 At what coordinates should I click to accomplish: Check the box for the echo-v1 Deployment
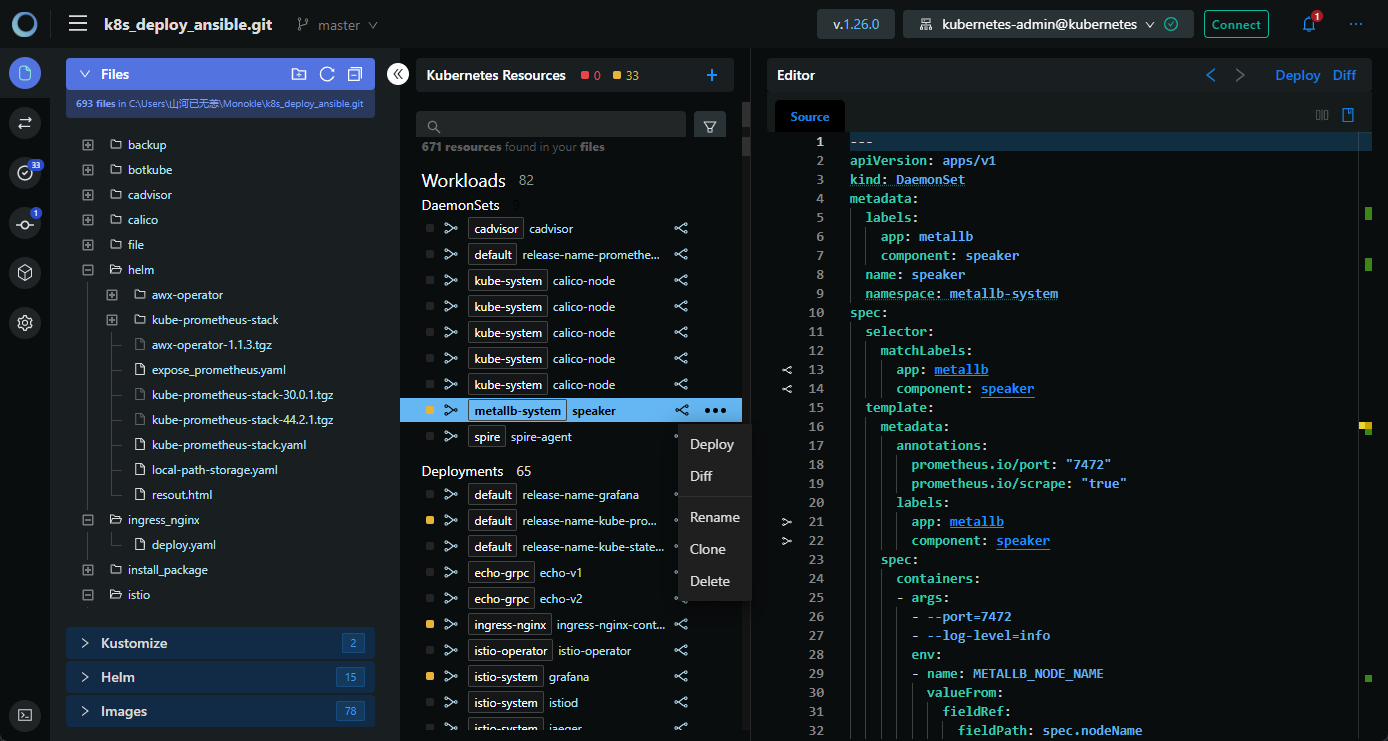click(430, 573)
